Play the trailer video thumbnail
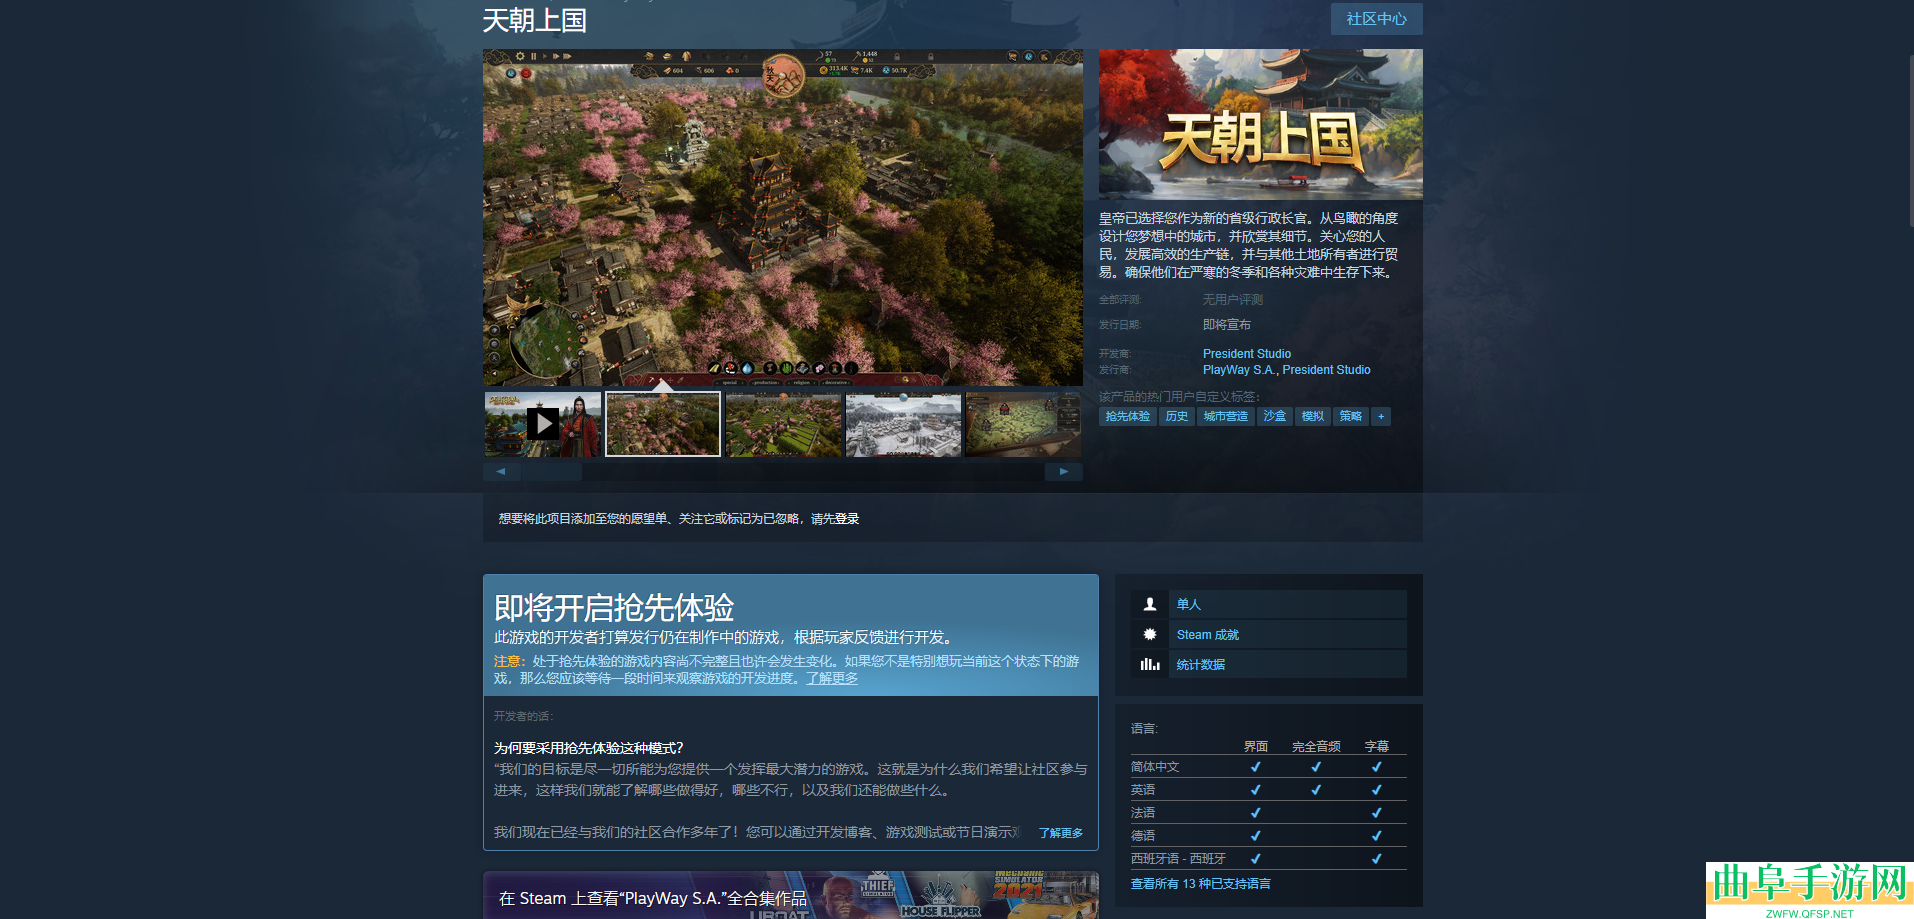Viewport: 1914px width, 919px height. point(543,424)
